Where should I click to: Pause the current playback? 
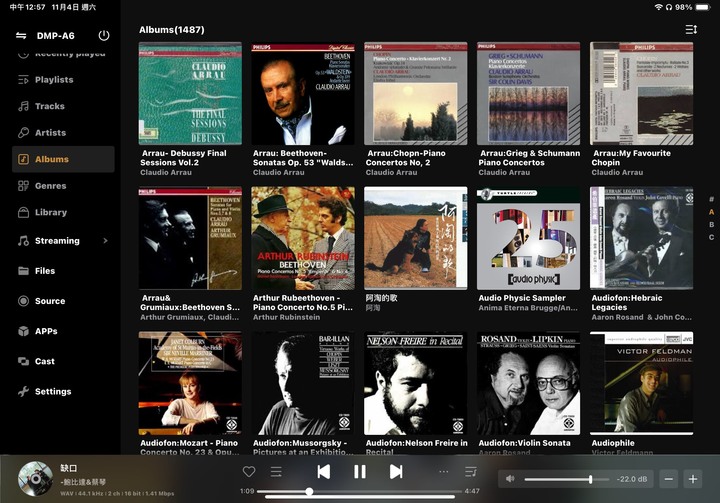(360, 472)
